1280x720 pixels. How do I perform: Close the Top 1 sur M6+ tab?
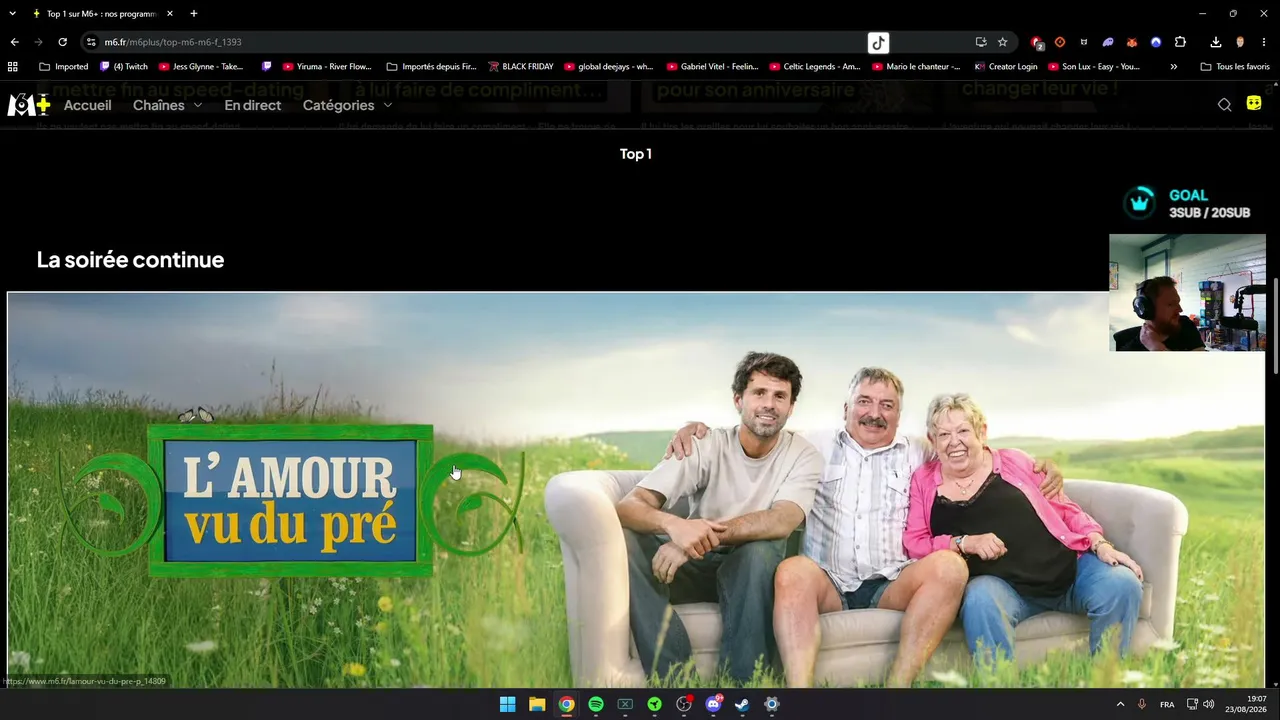(170, 14)
